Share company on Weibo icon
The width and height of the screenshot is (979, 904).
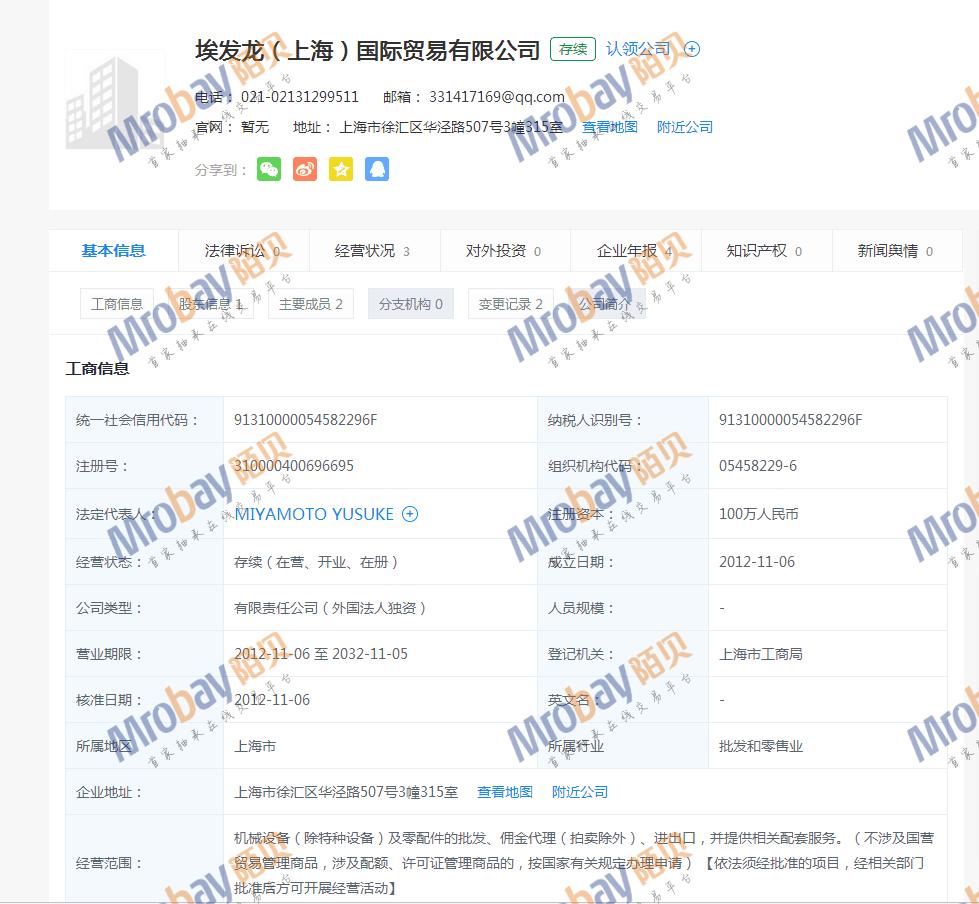(305, 169)
